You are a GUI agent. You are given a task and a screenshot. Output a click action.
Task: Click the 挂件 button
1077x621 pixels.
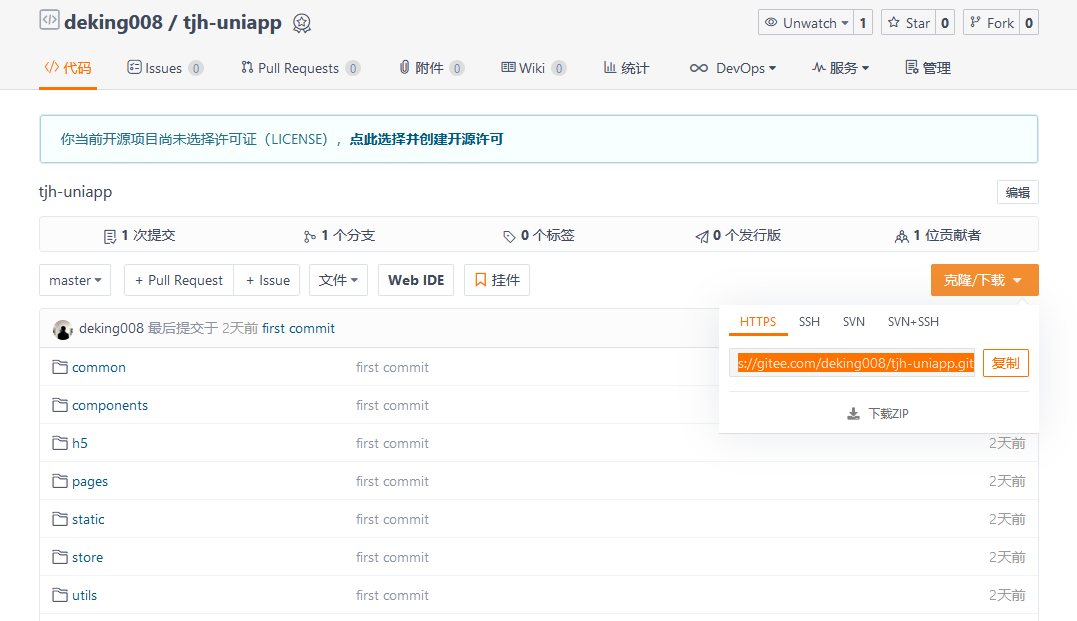tap(497, 280)
